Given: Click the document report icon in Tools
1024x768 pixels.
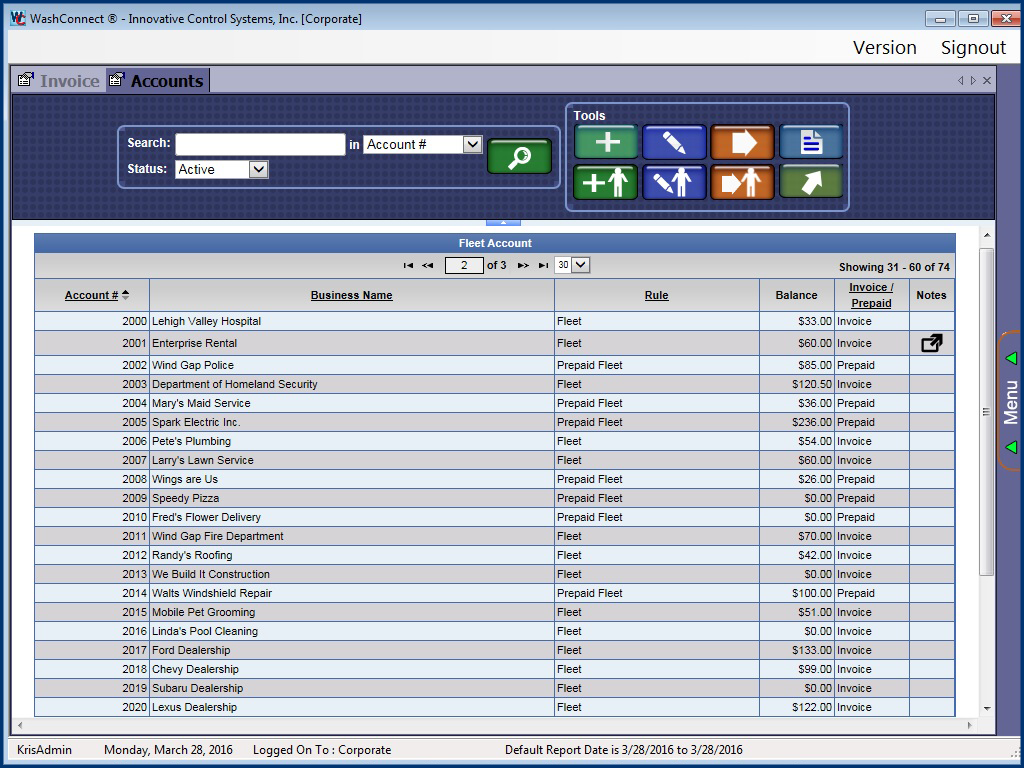Looking at the screenshot, I should click(810, 142).
